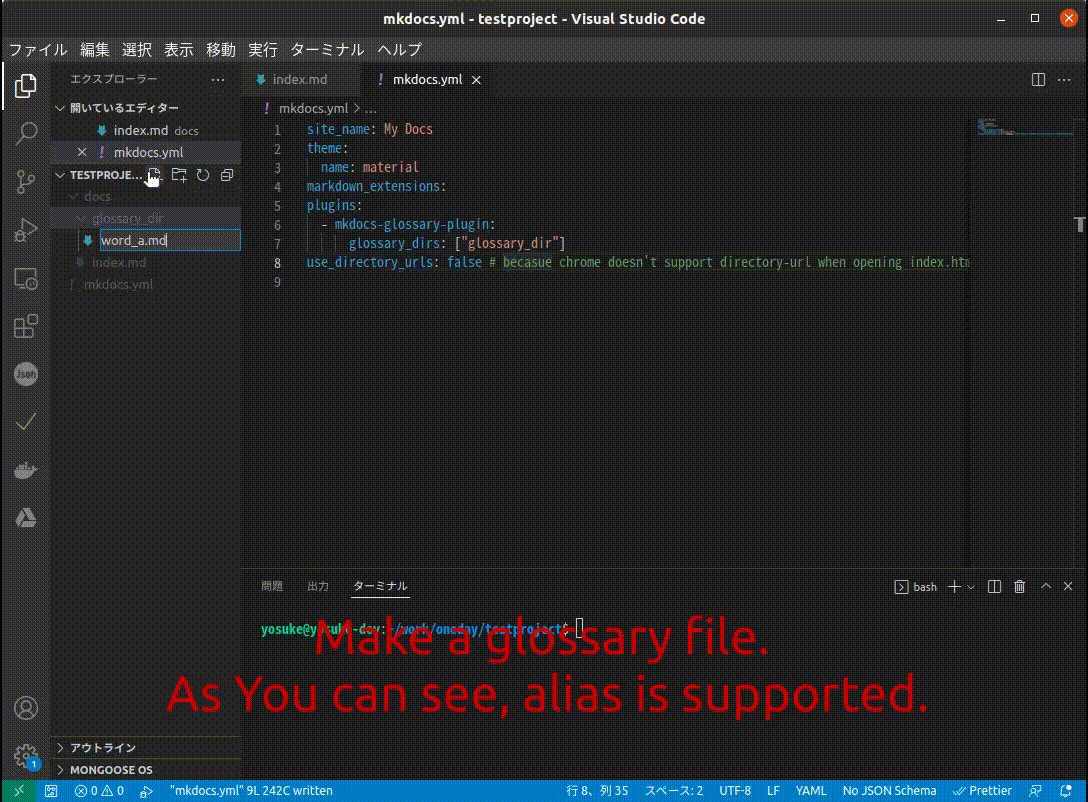
Task: Open the File menu
Action: tap(38, 50)
